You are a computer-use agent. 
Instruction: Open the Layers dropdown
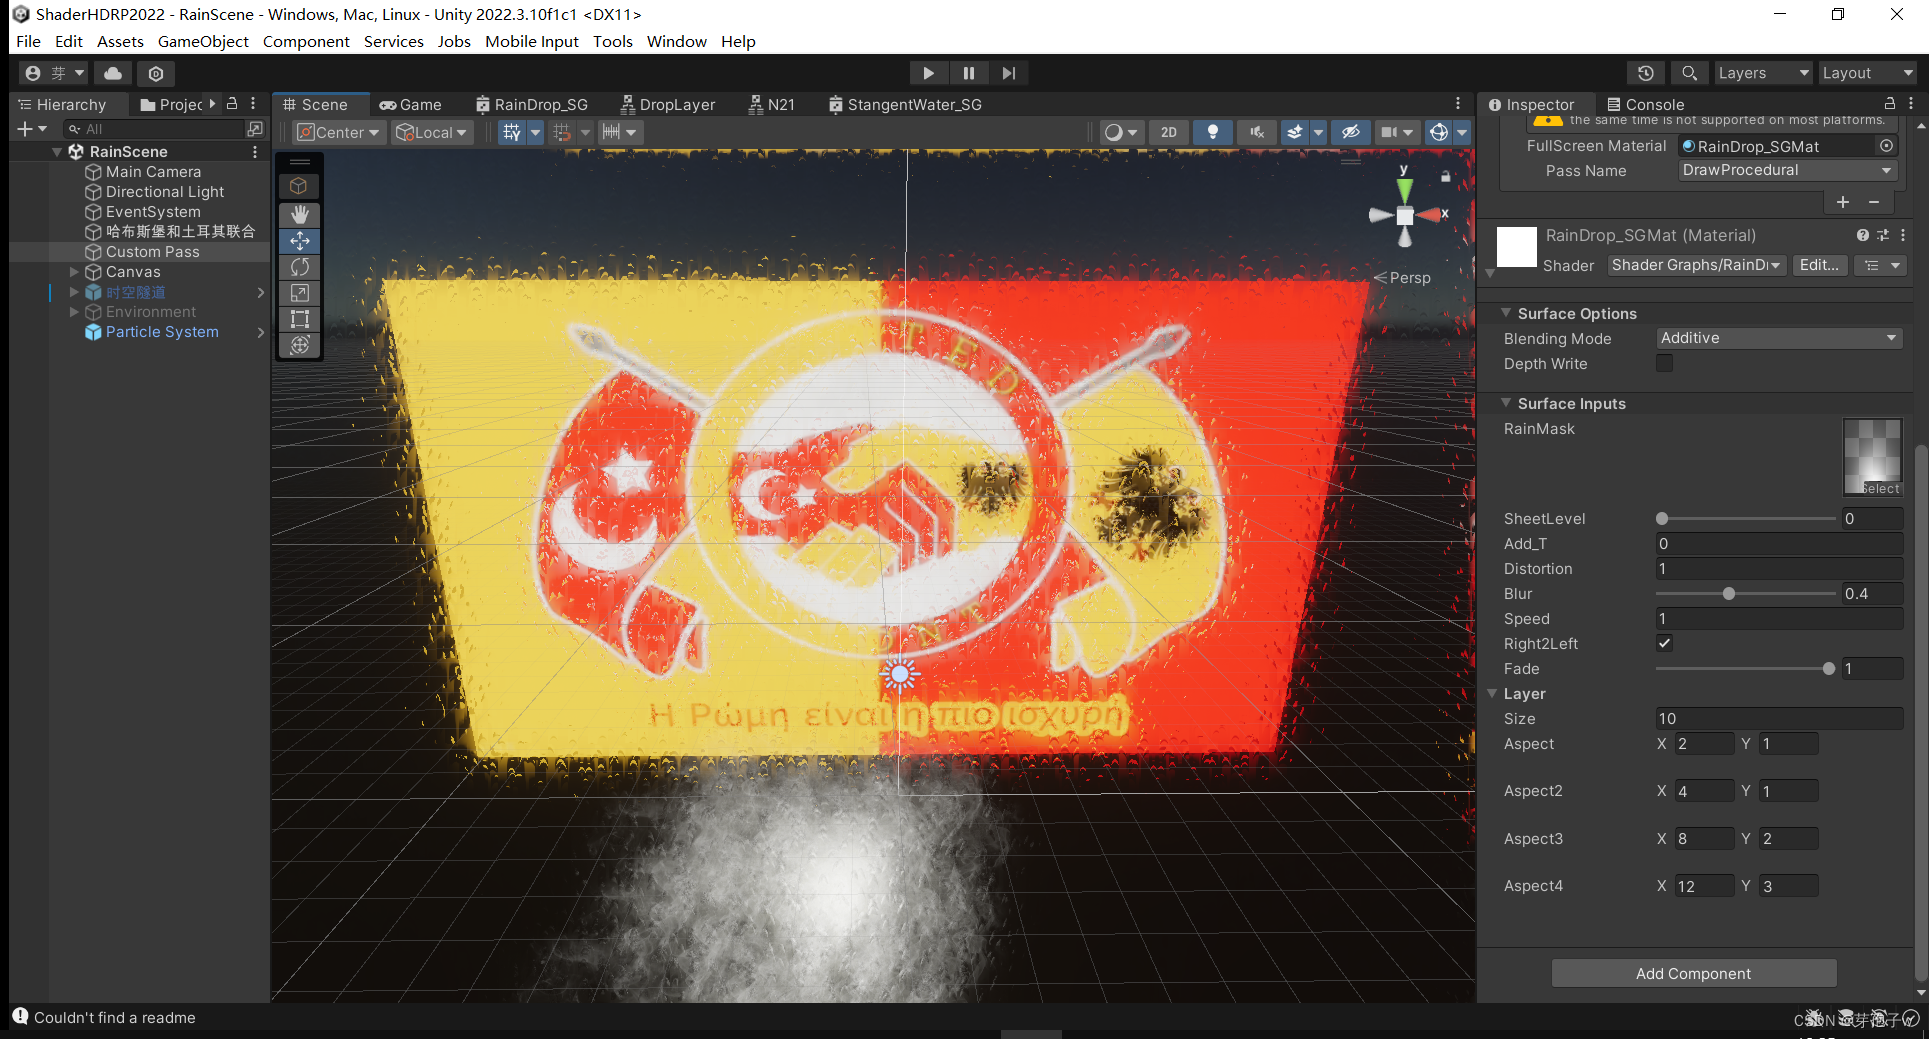click(1764, 73)
